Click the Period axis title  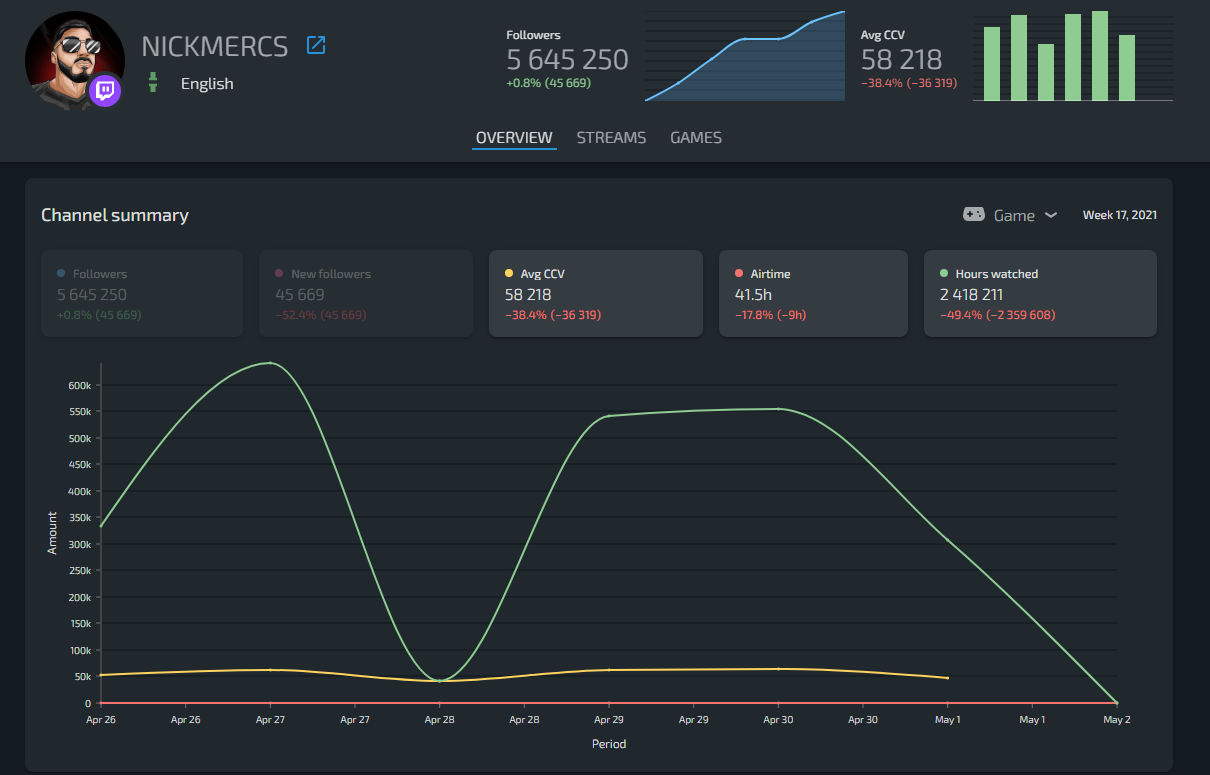[609, 744]
